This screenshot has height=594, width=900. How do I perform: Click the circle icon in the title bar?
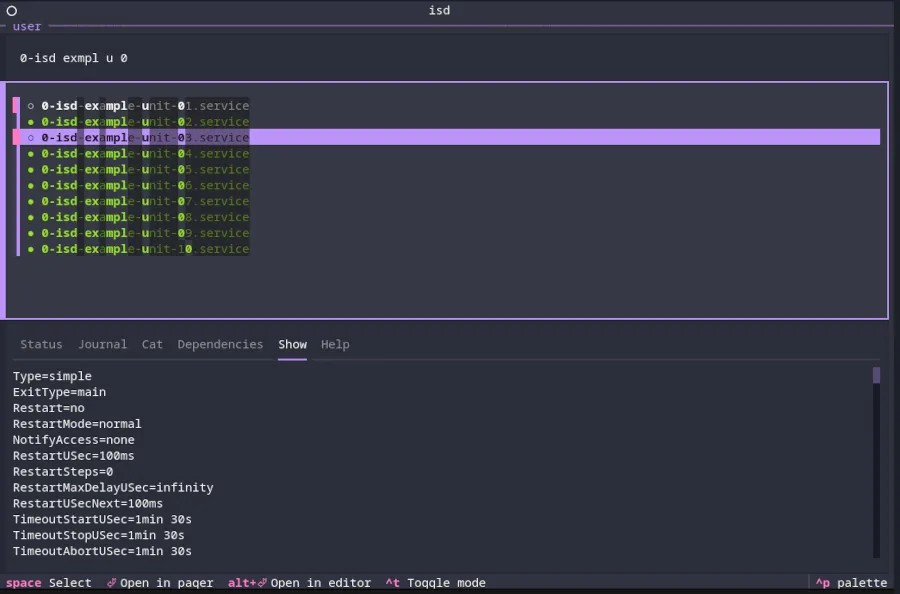(12, 10)
